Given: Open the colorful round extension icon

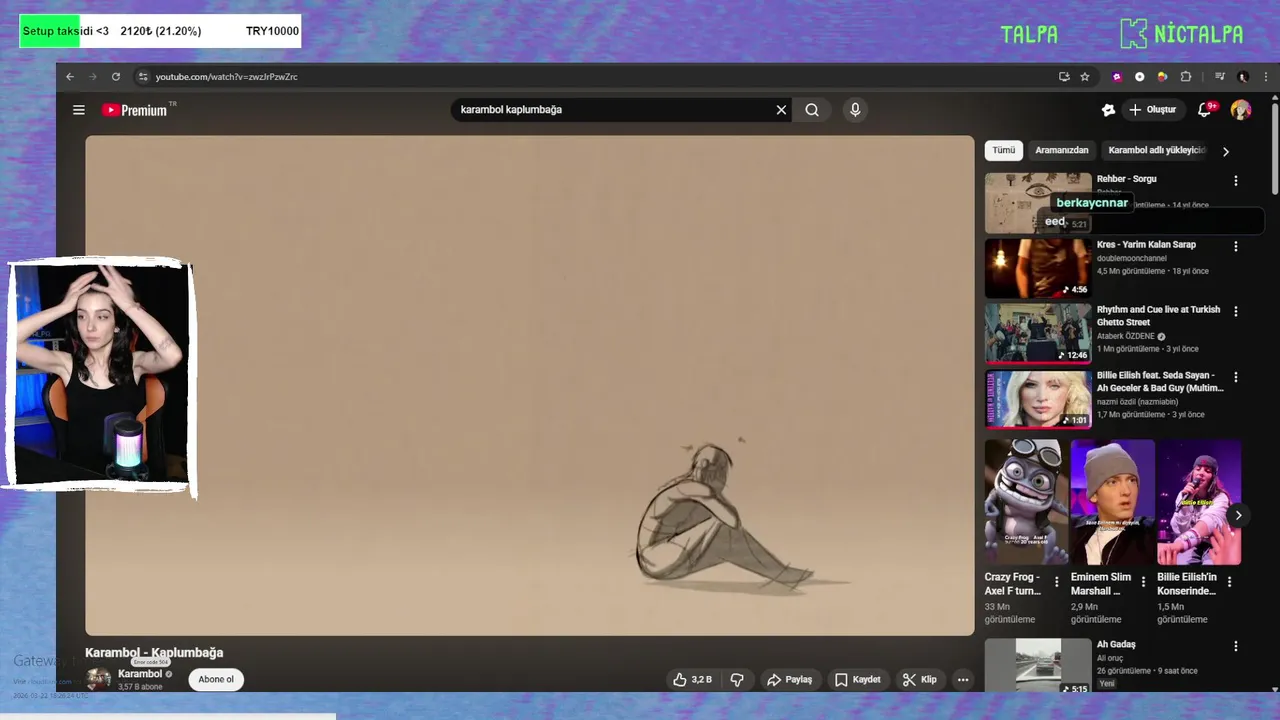Looking at the screenshot, I should [1162, 77].
